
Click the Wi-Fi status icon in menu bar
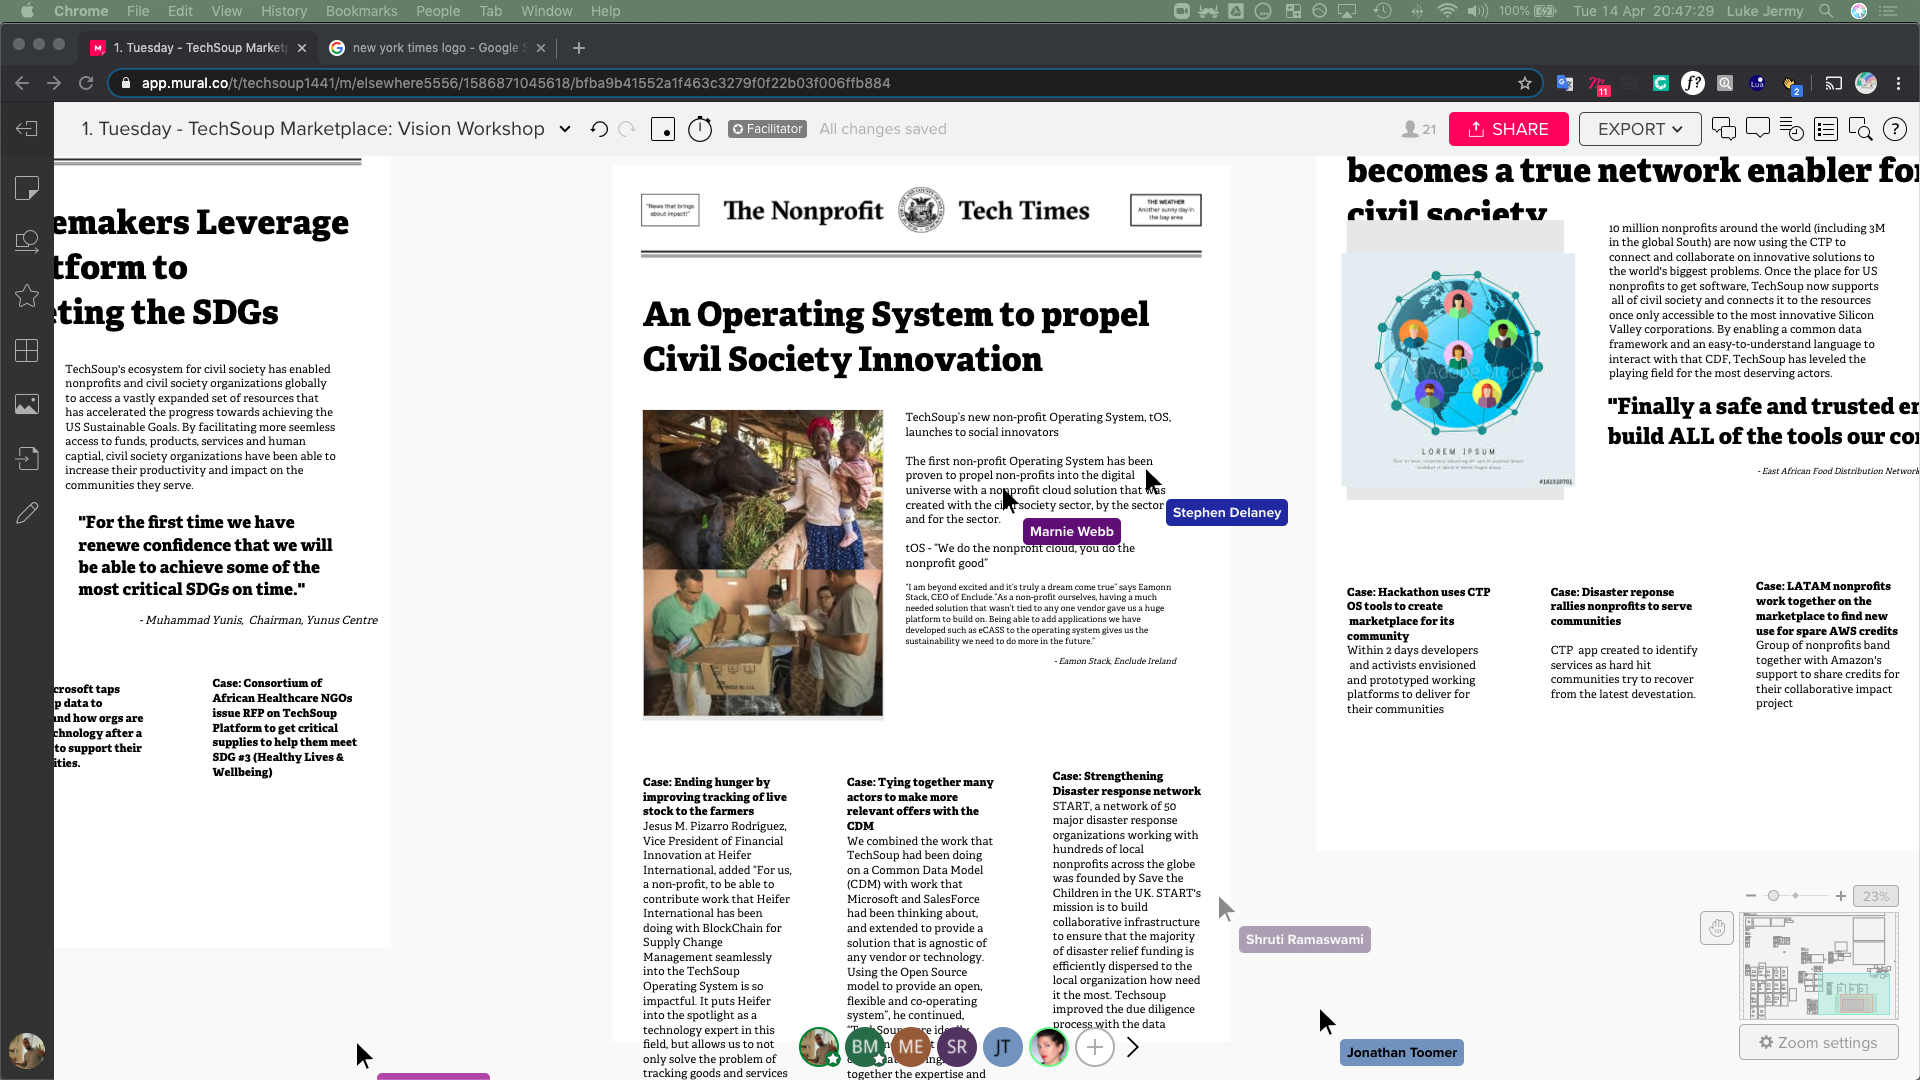pos(1447,11)
